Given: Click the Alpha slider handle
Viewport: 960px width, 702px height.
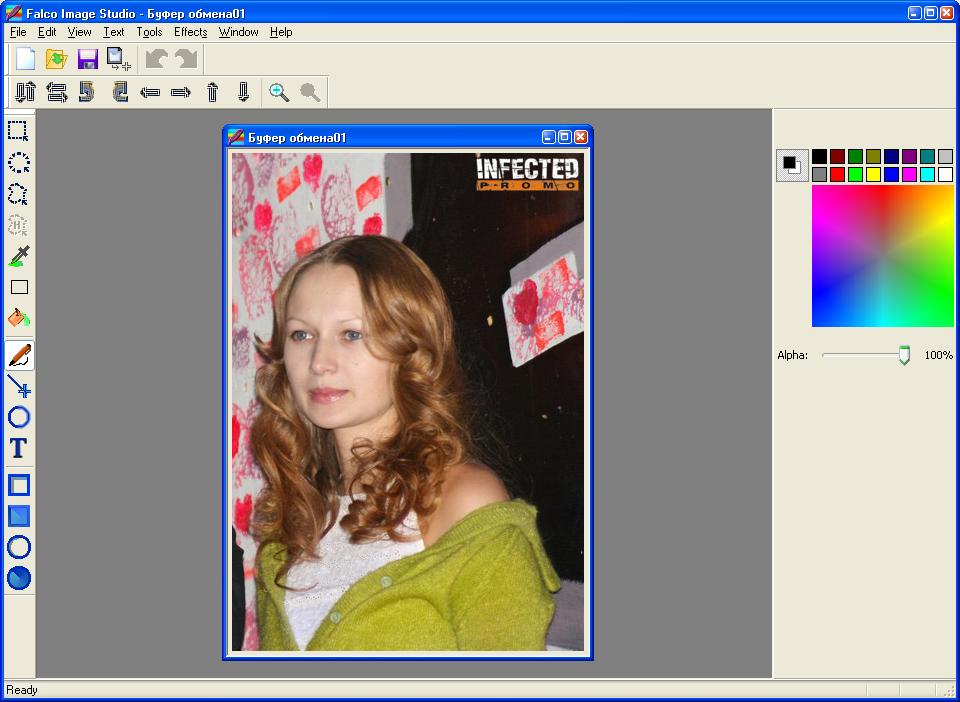Looking at the screenshot, I should coord(904,355).
